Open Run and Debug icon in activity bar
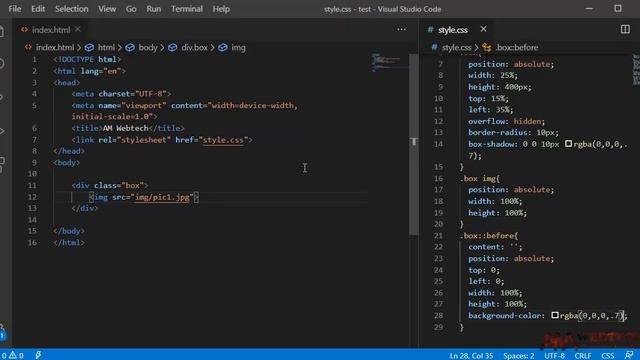The height and width of the screenshot is (360, 640). coord(2,131)
